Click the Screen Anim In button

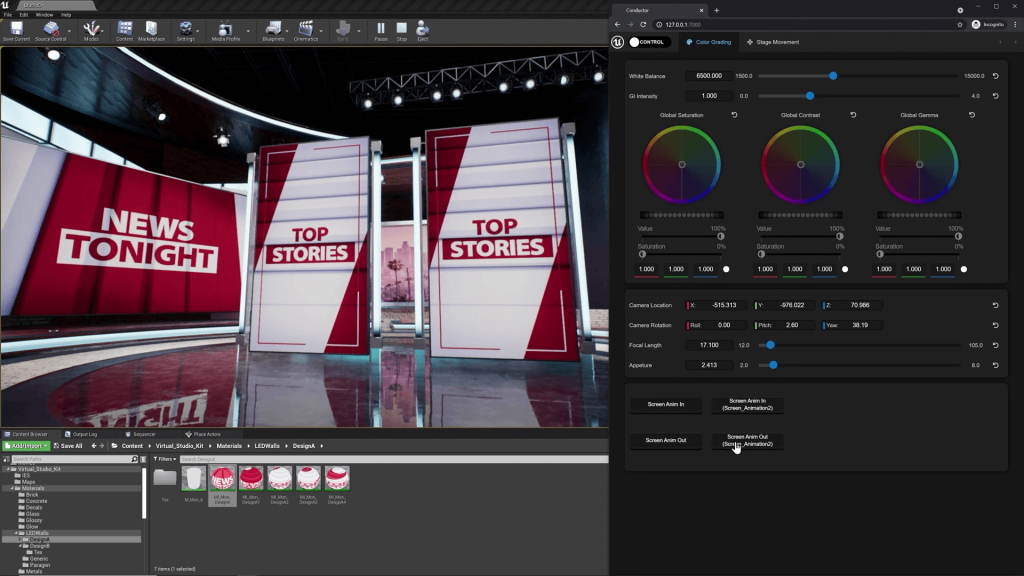tap(665, 405)
